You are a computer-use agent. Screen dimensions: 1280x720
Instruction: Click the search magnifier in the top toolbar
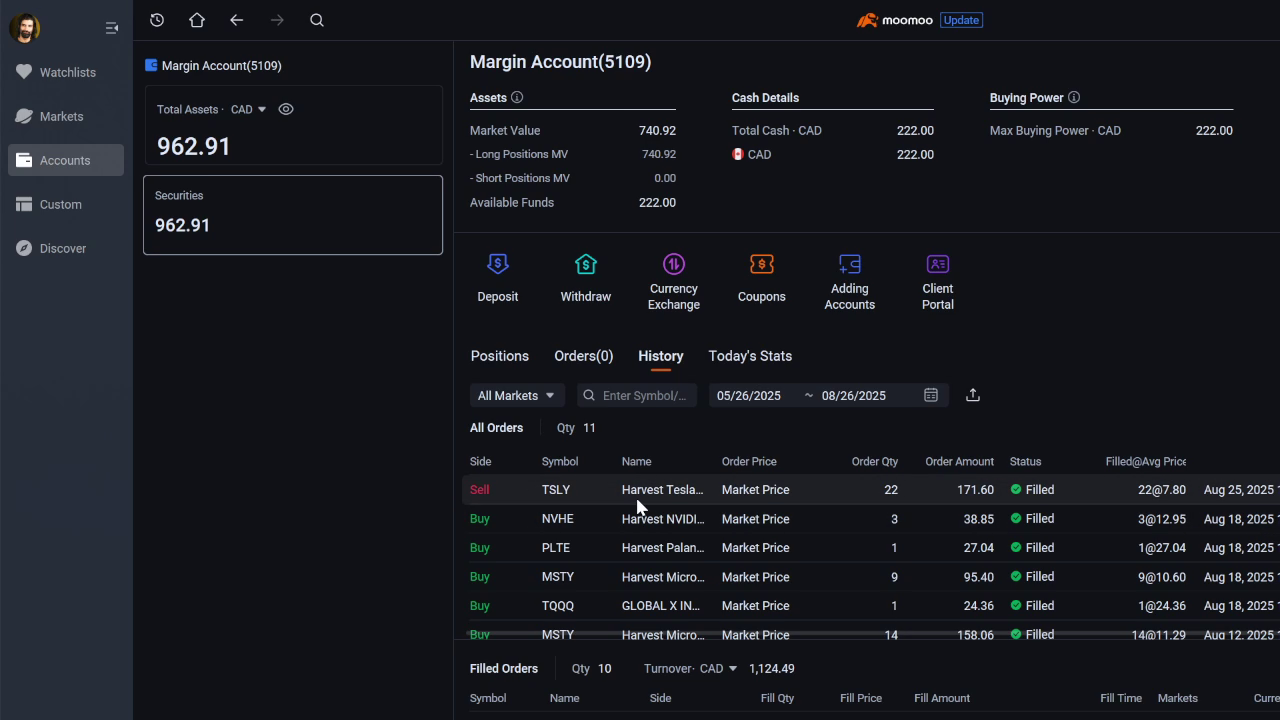317,20
